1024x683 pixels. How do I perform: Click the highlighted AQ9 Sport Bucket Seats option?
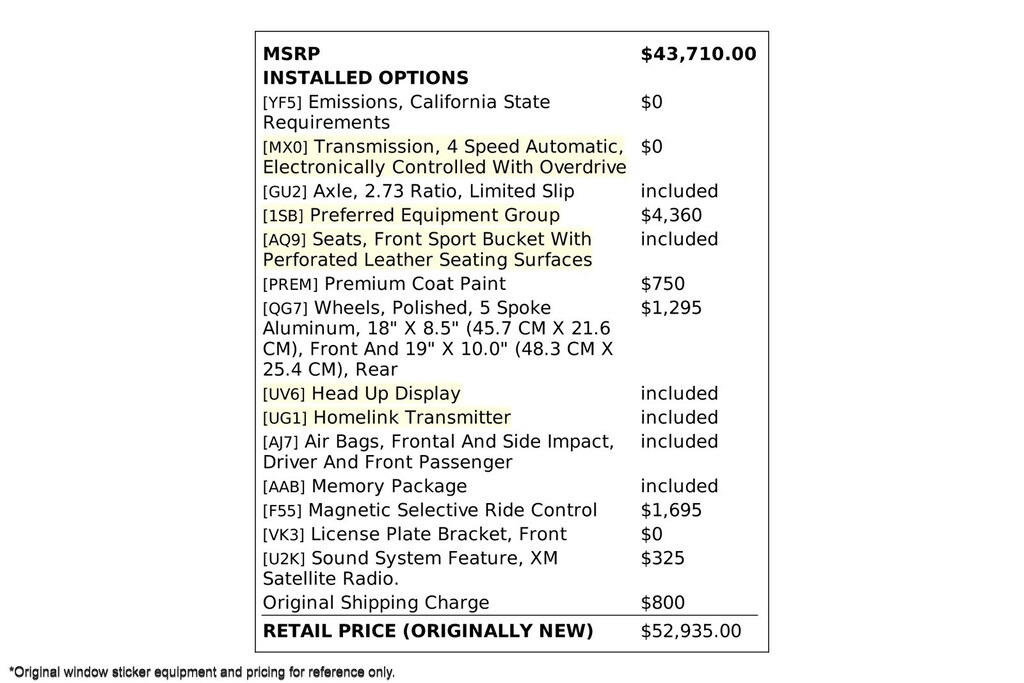(x=427, y=250)
